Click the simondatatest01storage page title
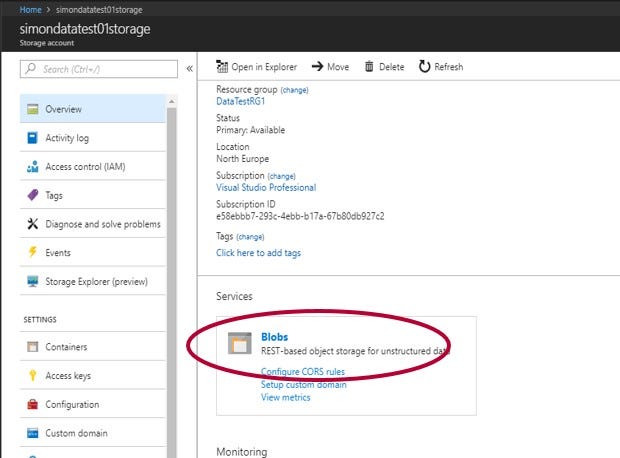The width and height of the screenshot is (620, 458). [85, 29]
